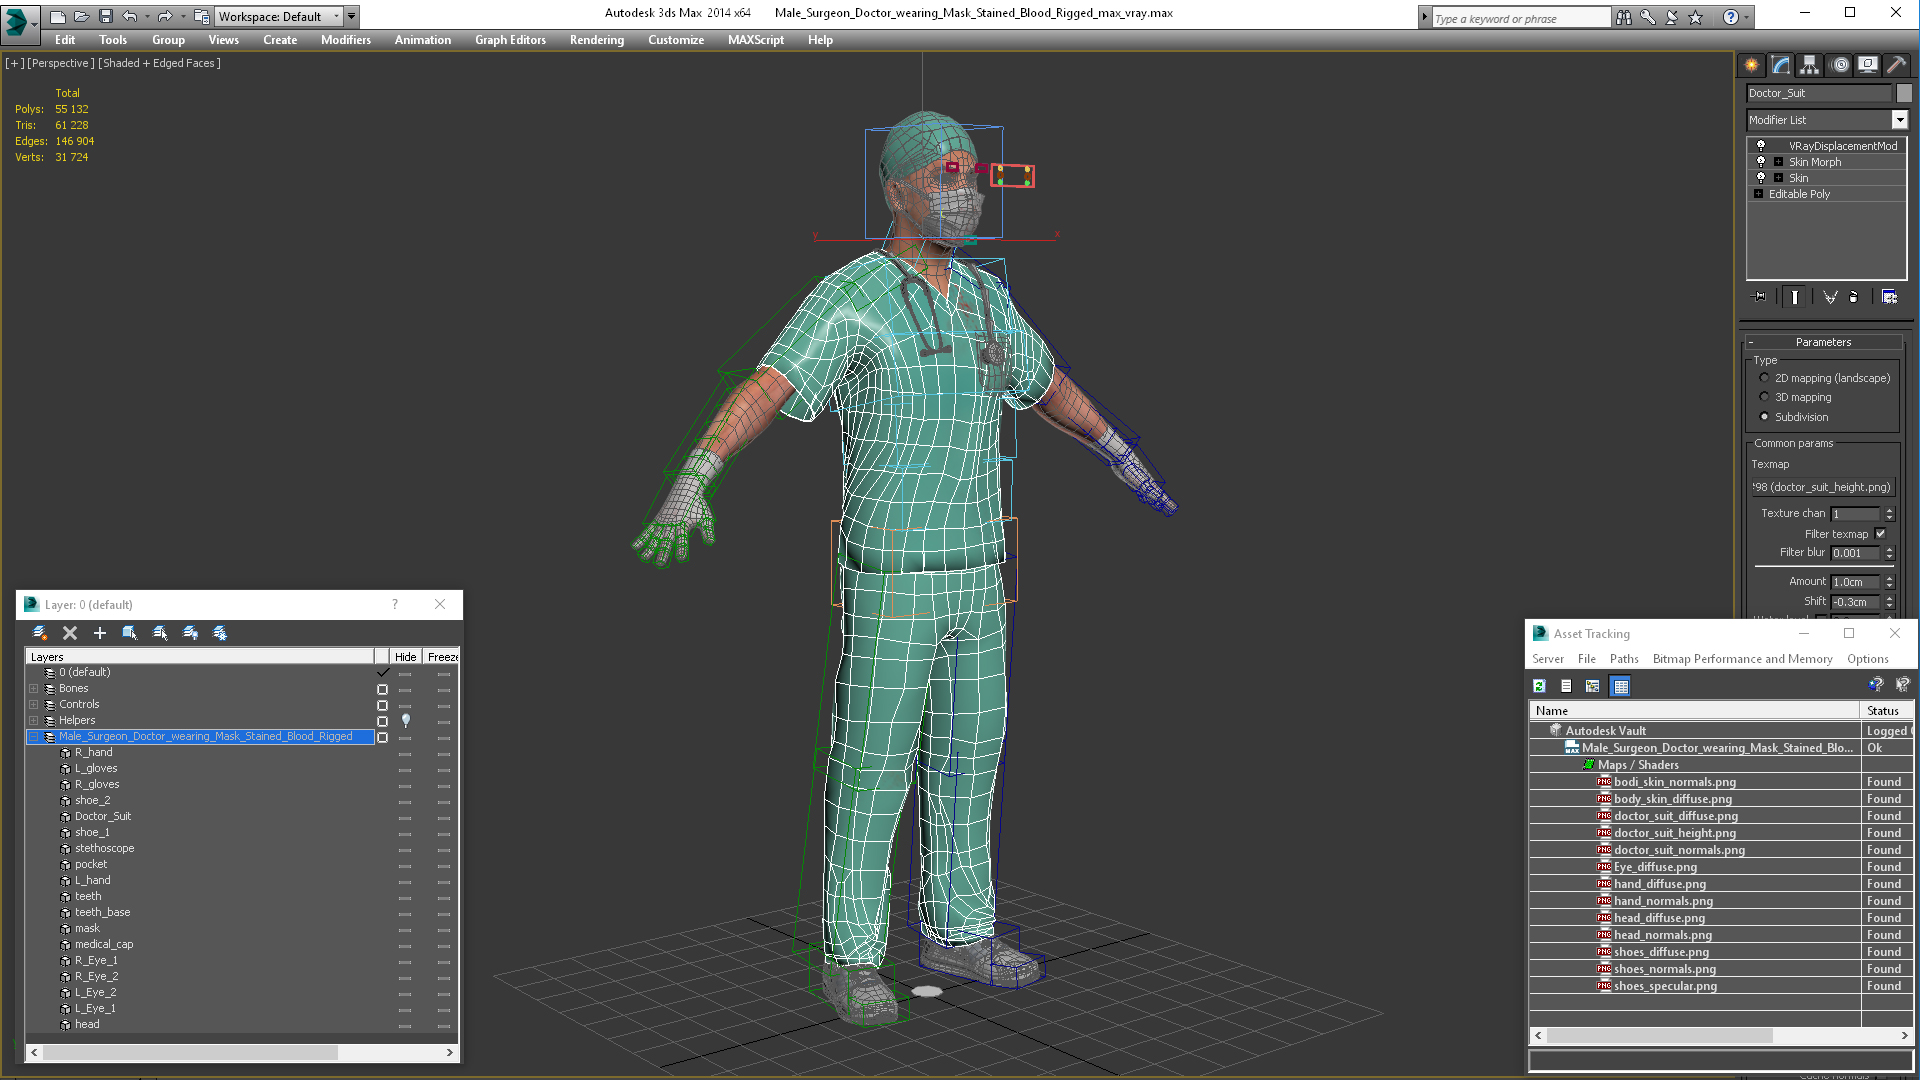Click the Amount spinner arrows
The width and height of the screenshot is (1920, 1080).
tap(1890, 582)
